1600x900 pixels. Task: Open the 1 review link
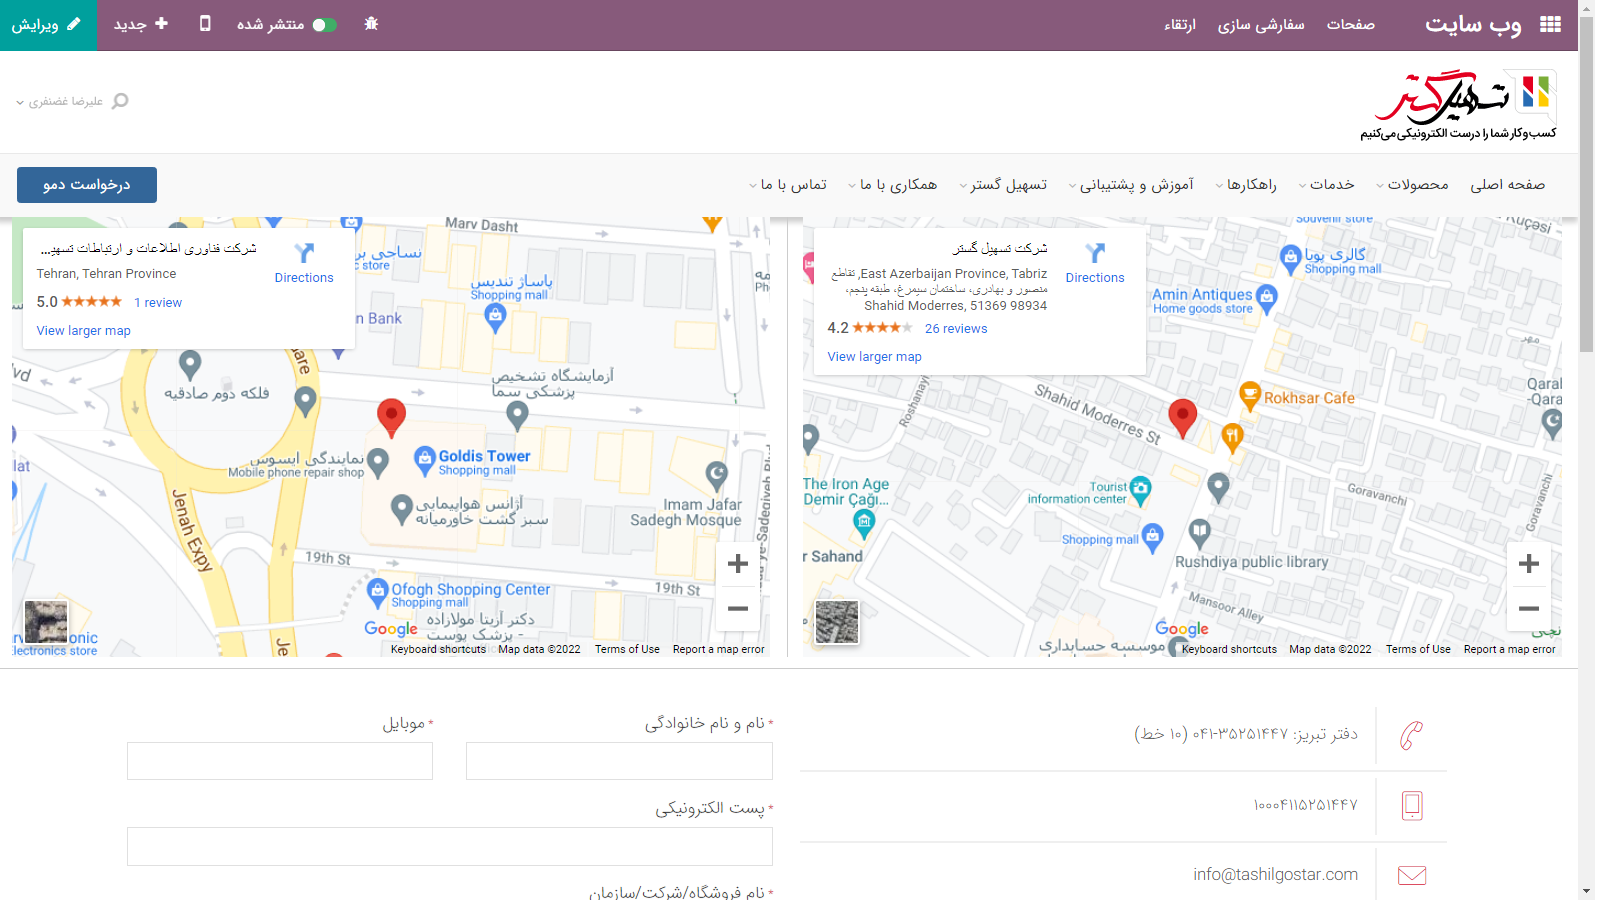(x=158, y=303)
